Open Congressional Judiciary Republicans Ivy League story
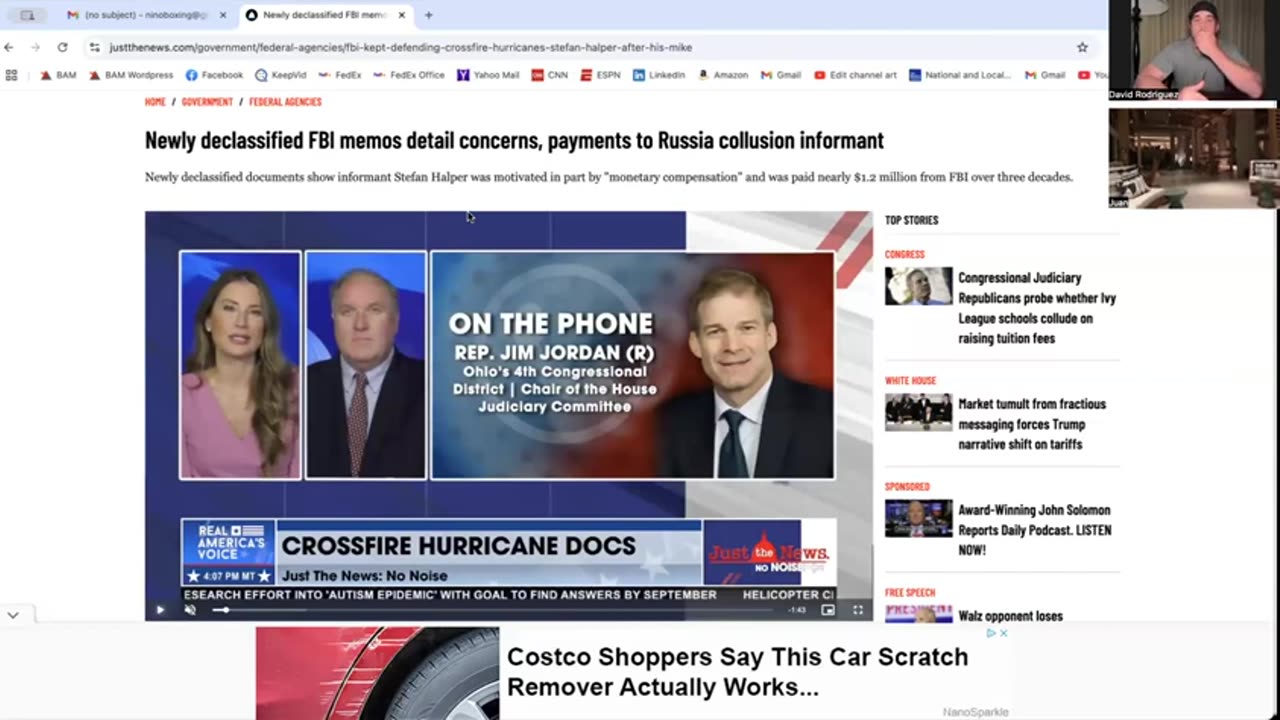This screenshot has width=1280, height=720. coord(1037,308)
